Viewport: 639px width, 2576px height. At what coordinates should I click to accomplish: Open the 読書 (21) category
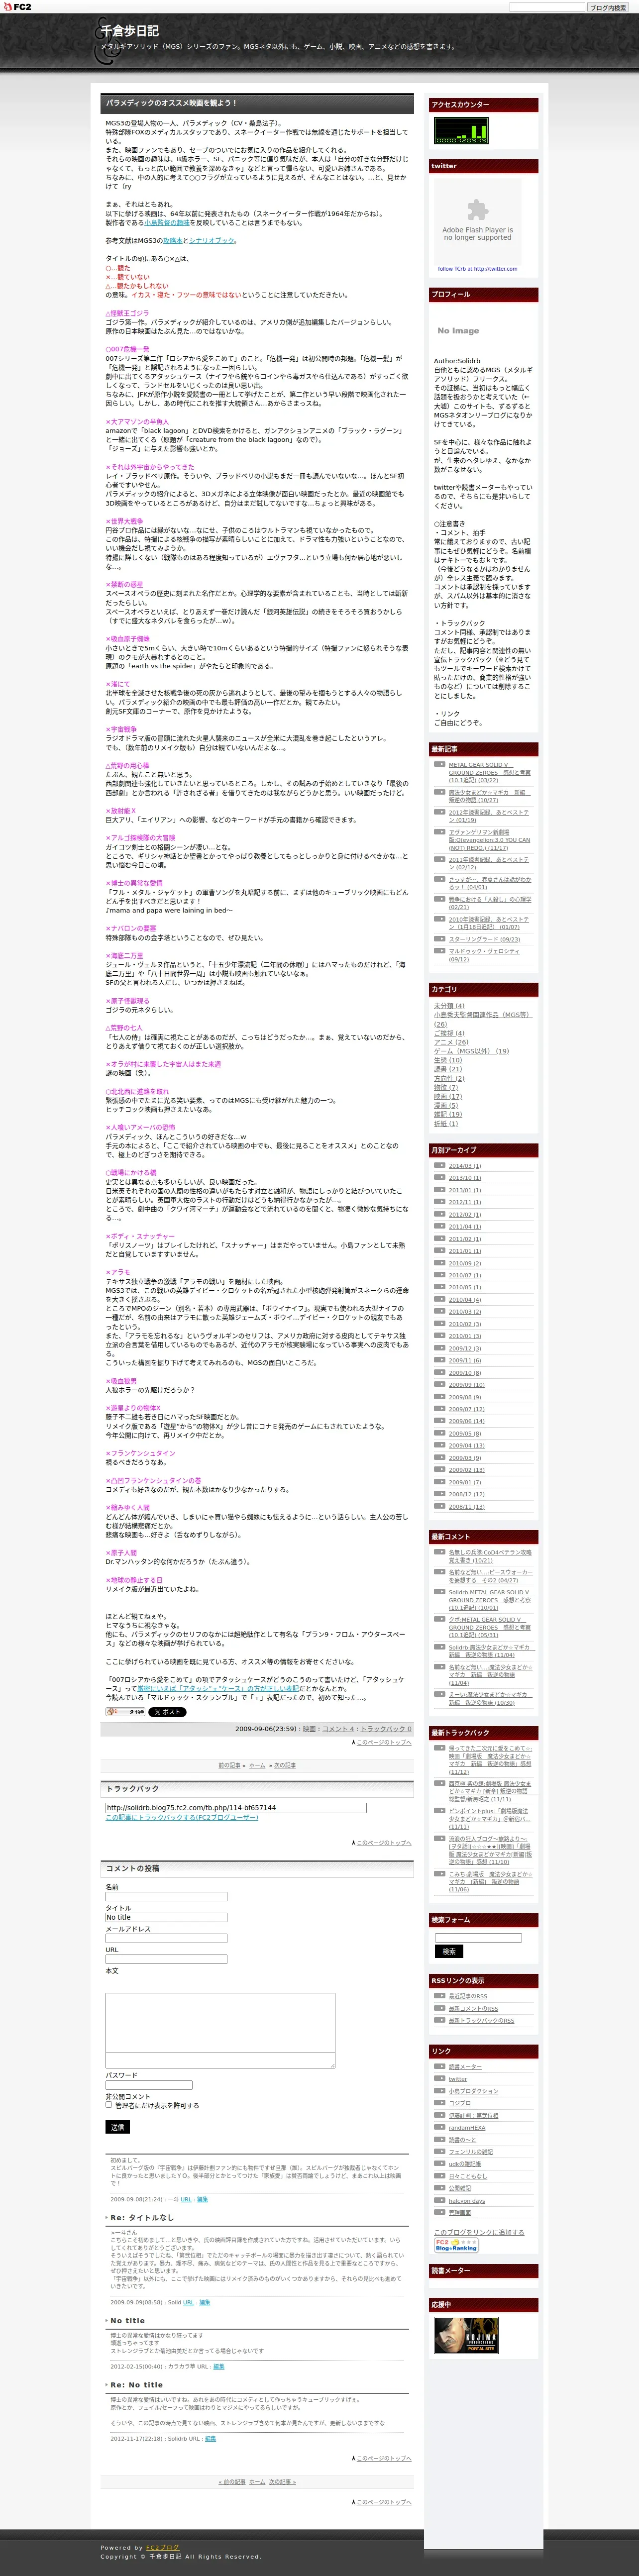click(x=447, y=1069)
